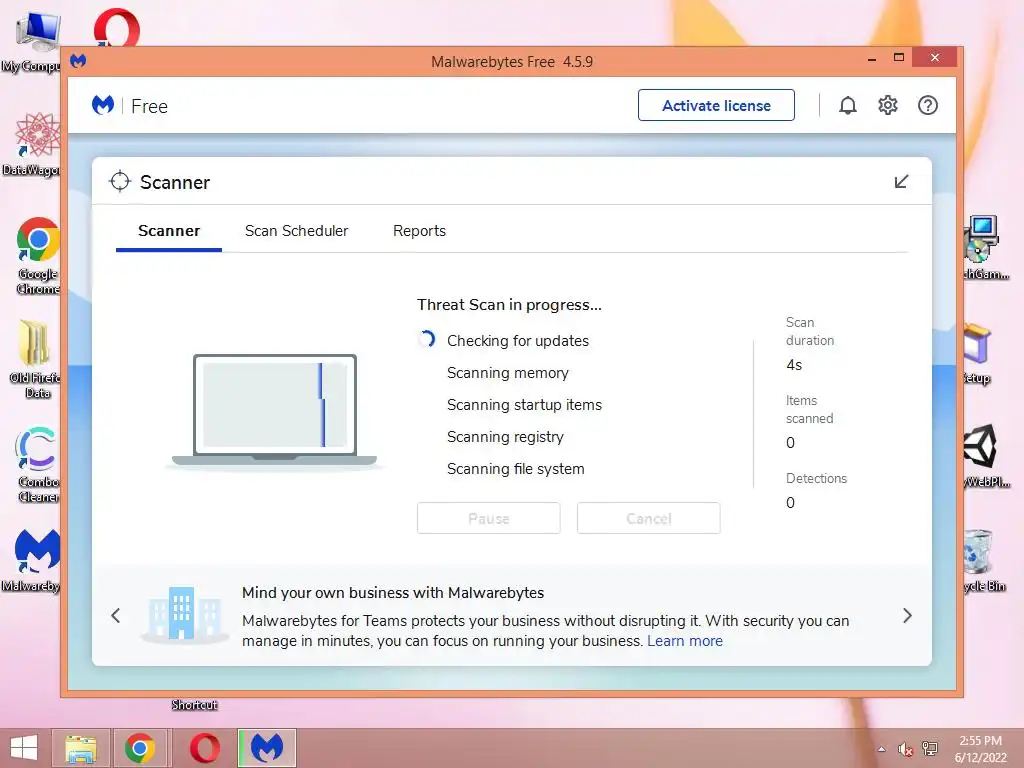This screenshot has height=768, width=1024.
Task: Open Opera from the taskbar
Action: [x=204, y=748]
